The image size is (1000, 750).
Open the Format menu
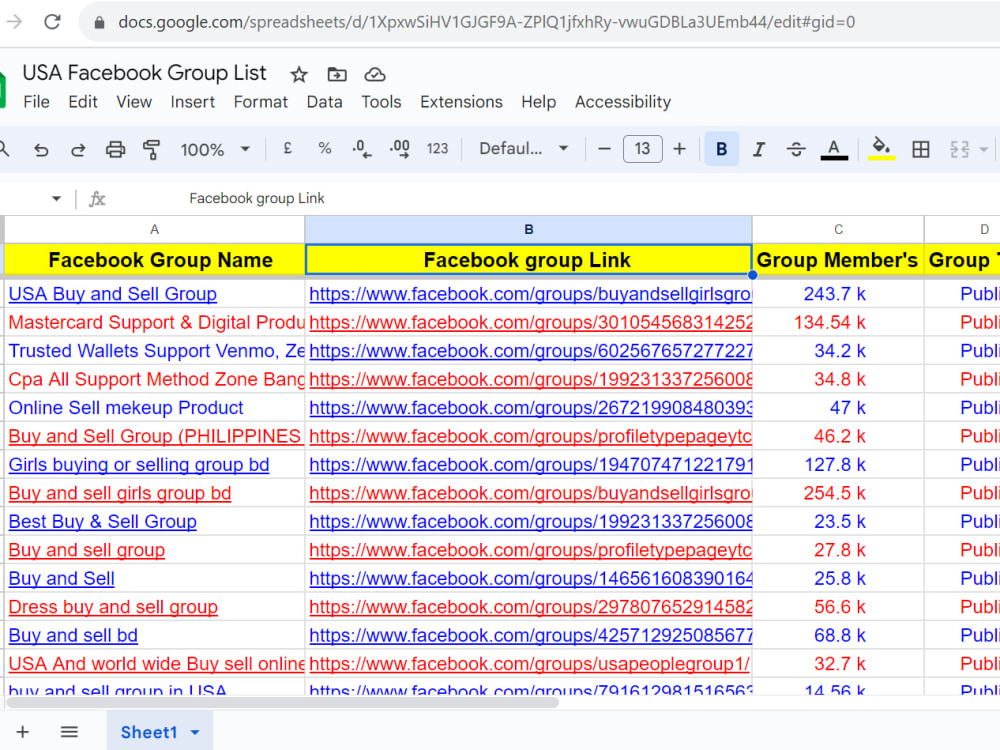point(260,102)
